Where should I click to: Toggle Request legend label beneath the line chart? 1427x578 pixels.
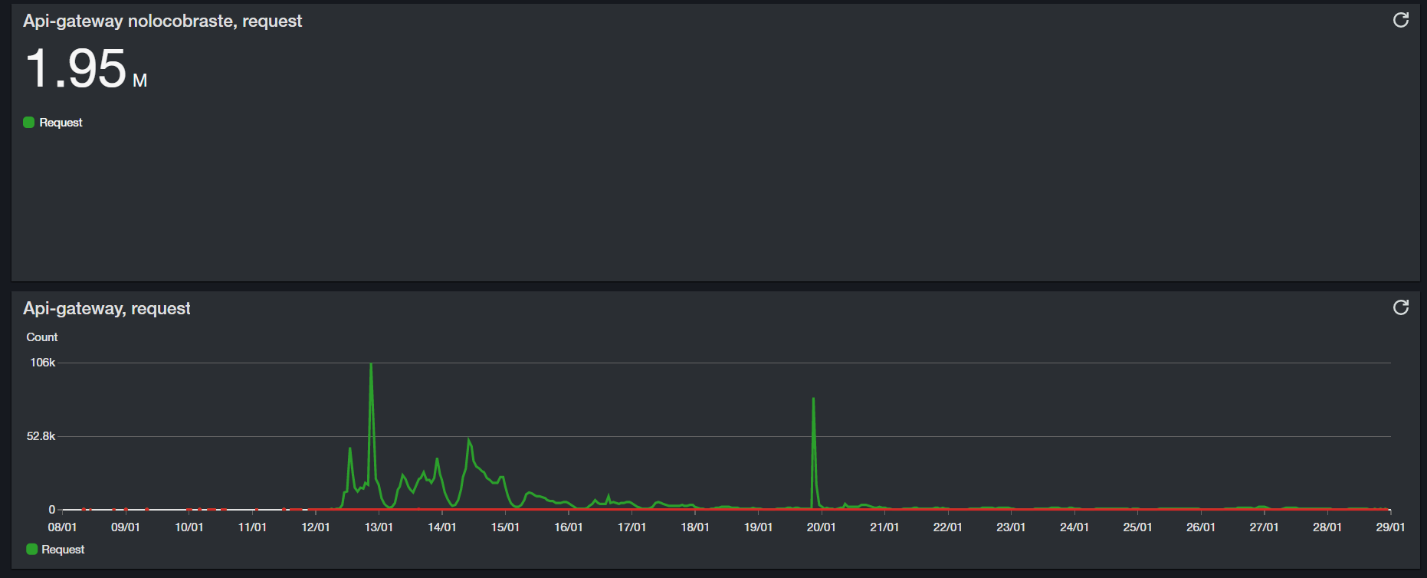[x=63, y=549]
